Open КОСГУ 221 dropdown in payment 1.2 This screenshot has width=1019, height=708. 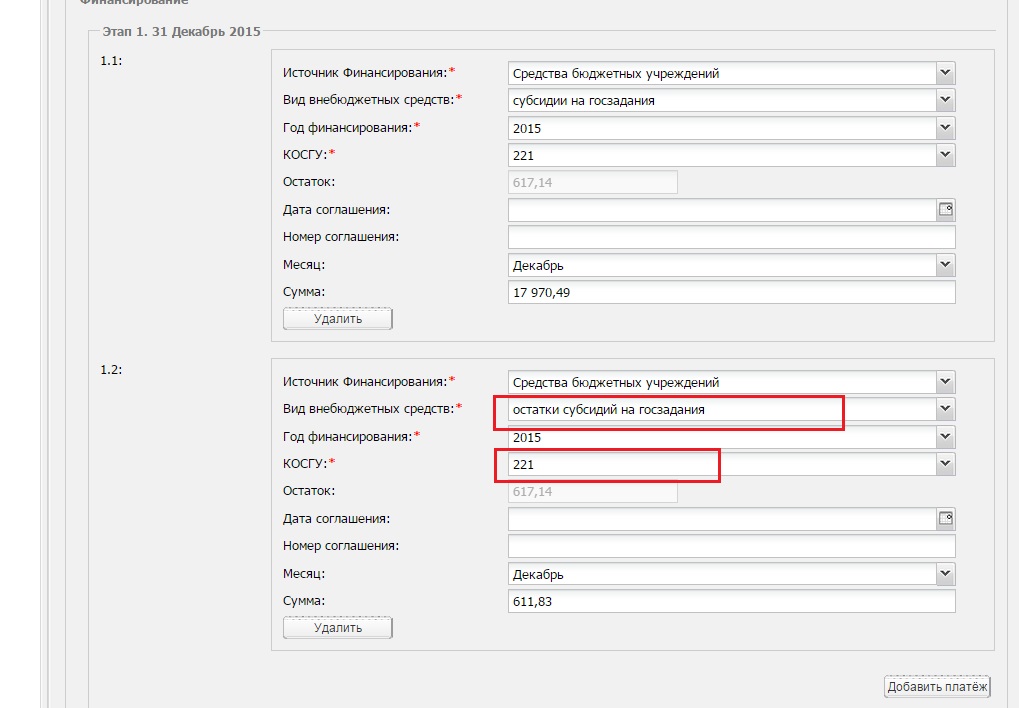(945, 464)
